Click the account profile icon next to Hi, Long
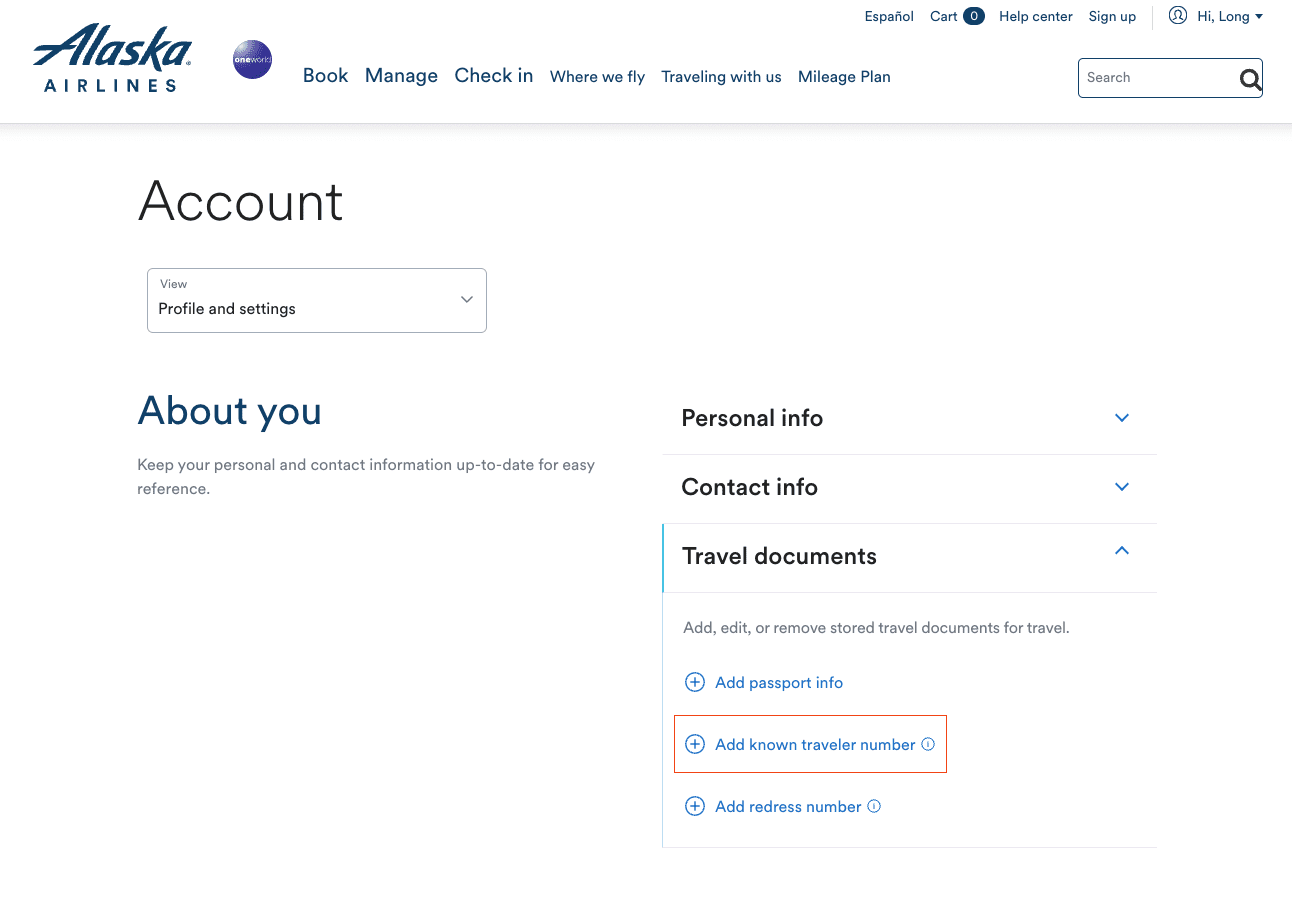The height and width of the screenshot is (916, 1292). pos(1178,16)
